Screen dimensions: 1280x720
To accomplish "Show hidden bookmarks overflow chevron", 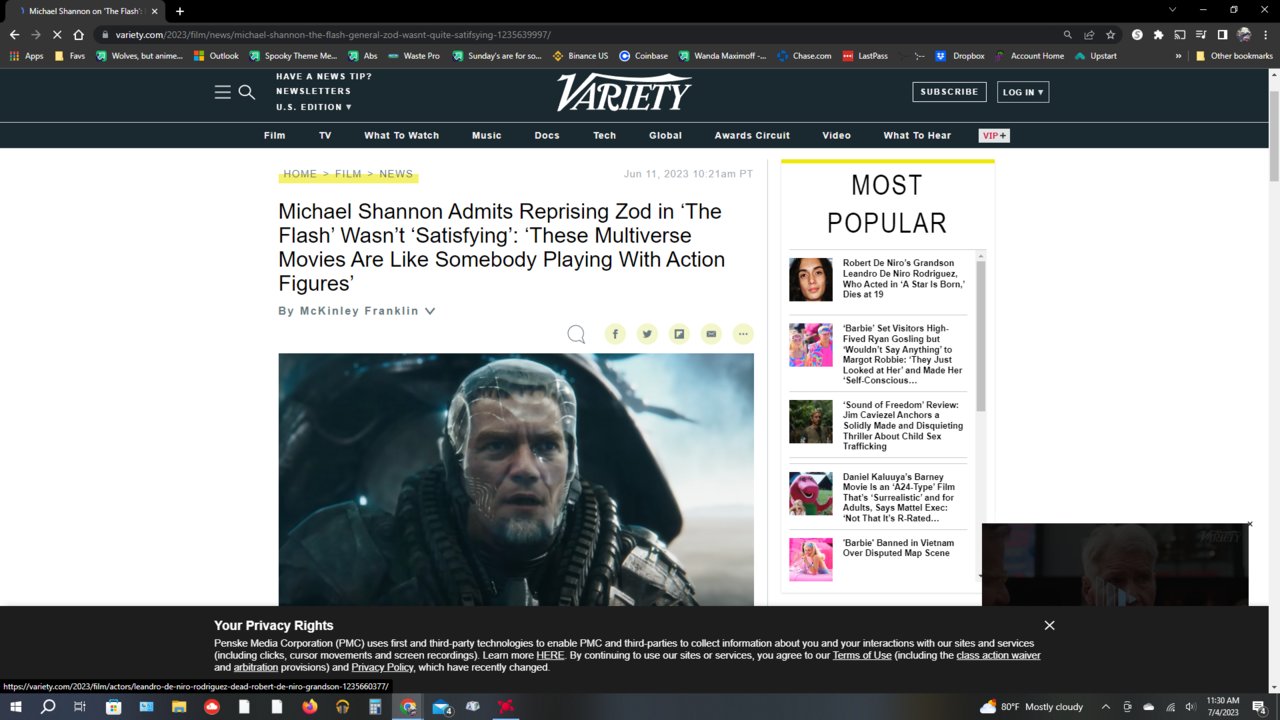I will 1178,56.
